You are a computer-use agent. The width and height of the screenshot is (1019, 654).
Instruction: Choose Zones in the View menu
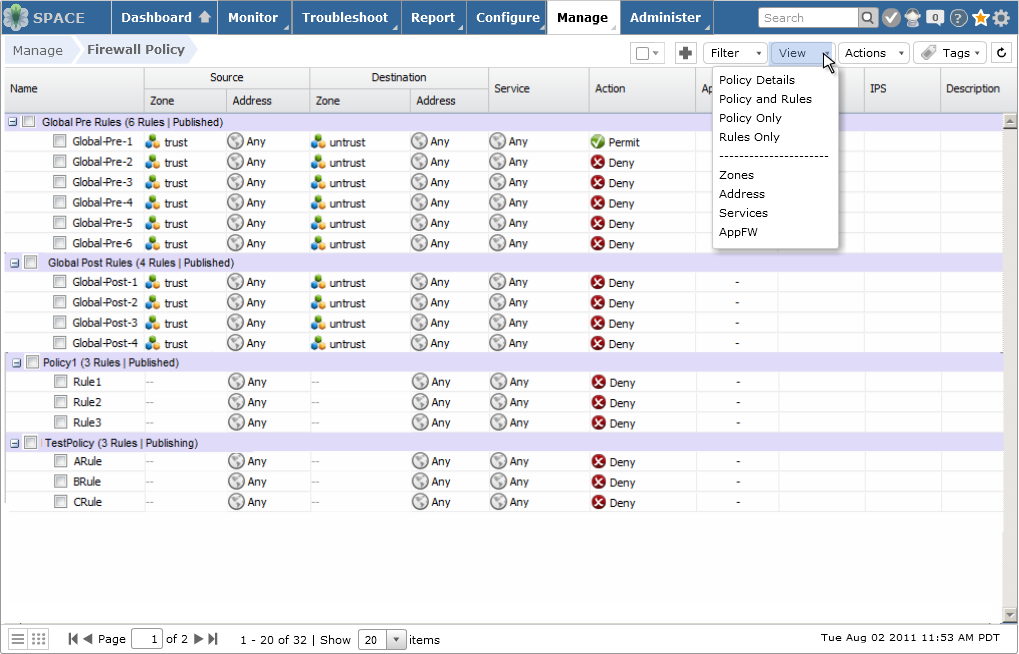[736, 175]
